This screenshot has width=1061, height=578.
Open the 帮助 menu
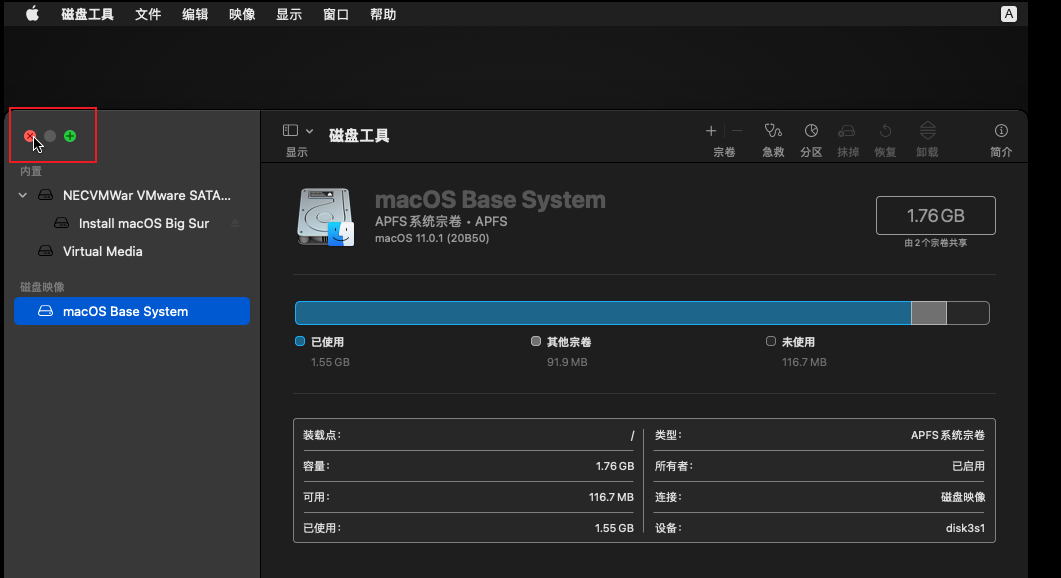(x=383, y=14)
